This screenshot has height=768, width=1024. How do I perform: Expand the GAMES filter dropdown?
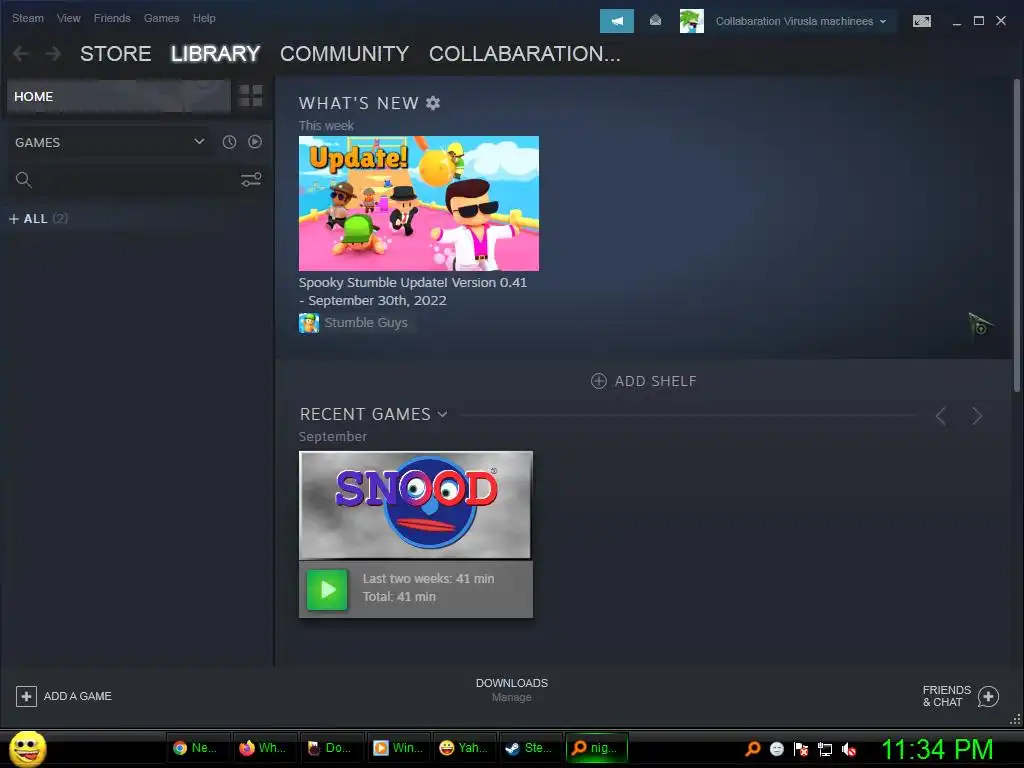tap(109, 142)
